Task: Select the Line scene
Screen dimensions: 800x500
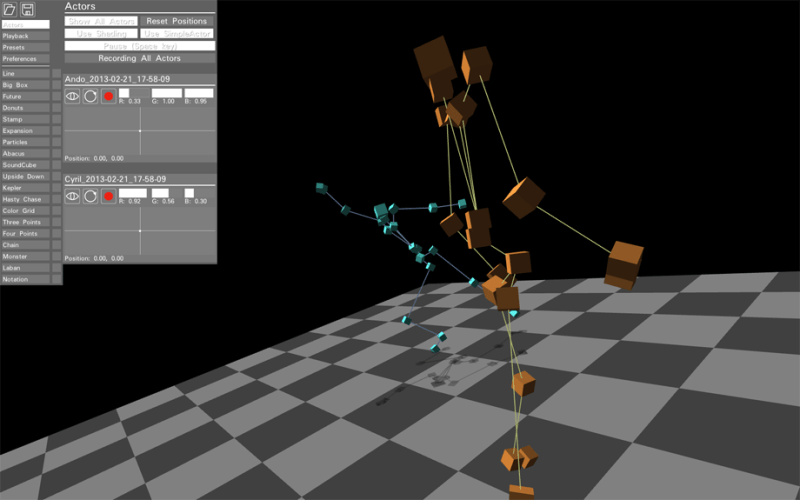Action: pos(26,73)
